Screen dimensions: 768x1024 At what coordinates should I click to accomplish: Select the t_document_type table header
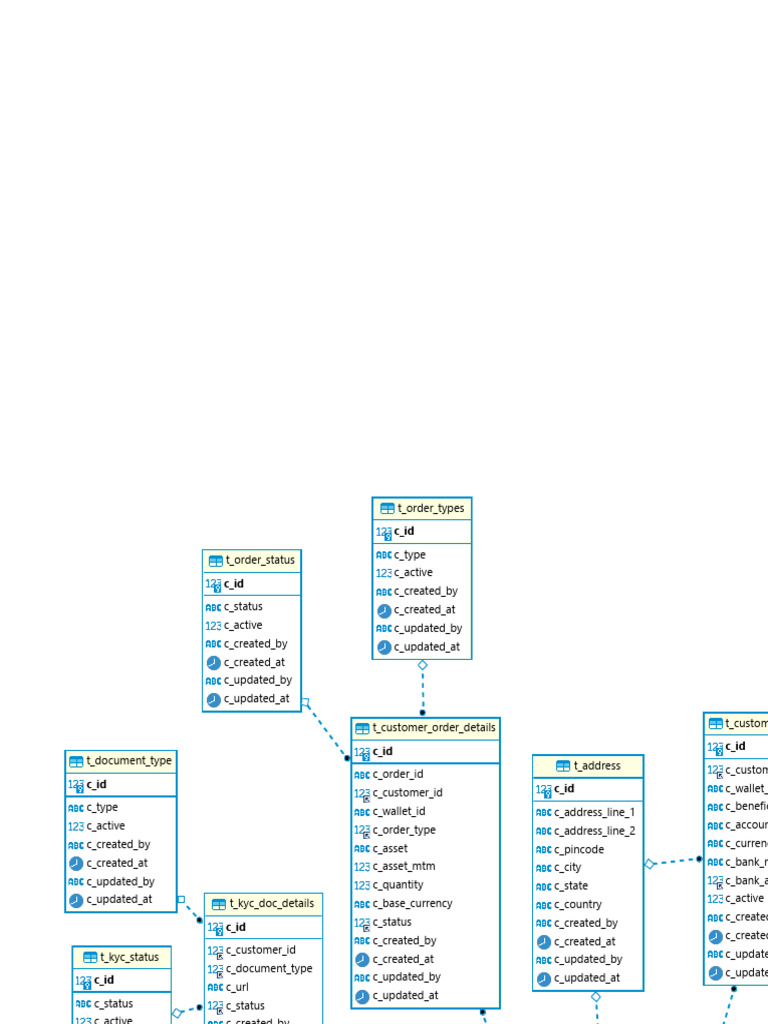[x=121, y=761]
